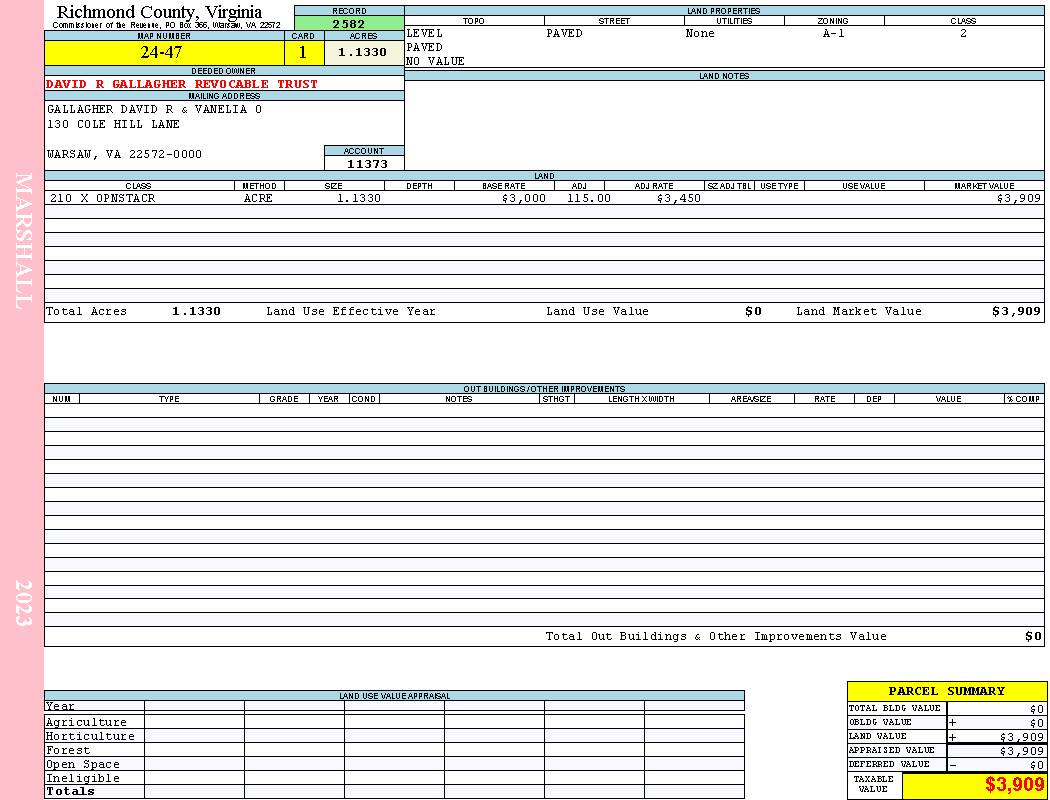Click the record number 2582
Screen dimensions: 1050x800
tap(349, 23)
